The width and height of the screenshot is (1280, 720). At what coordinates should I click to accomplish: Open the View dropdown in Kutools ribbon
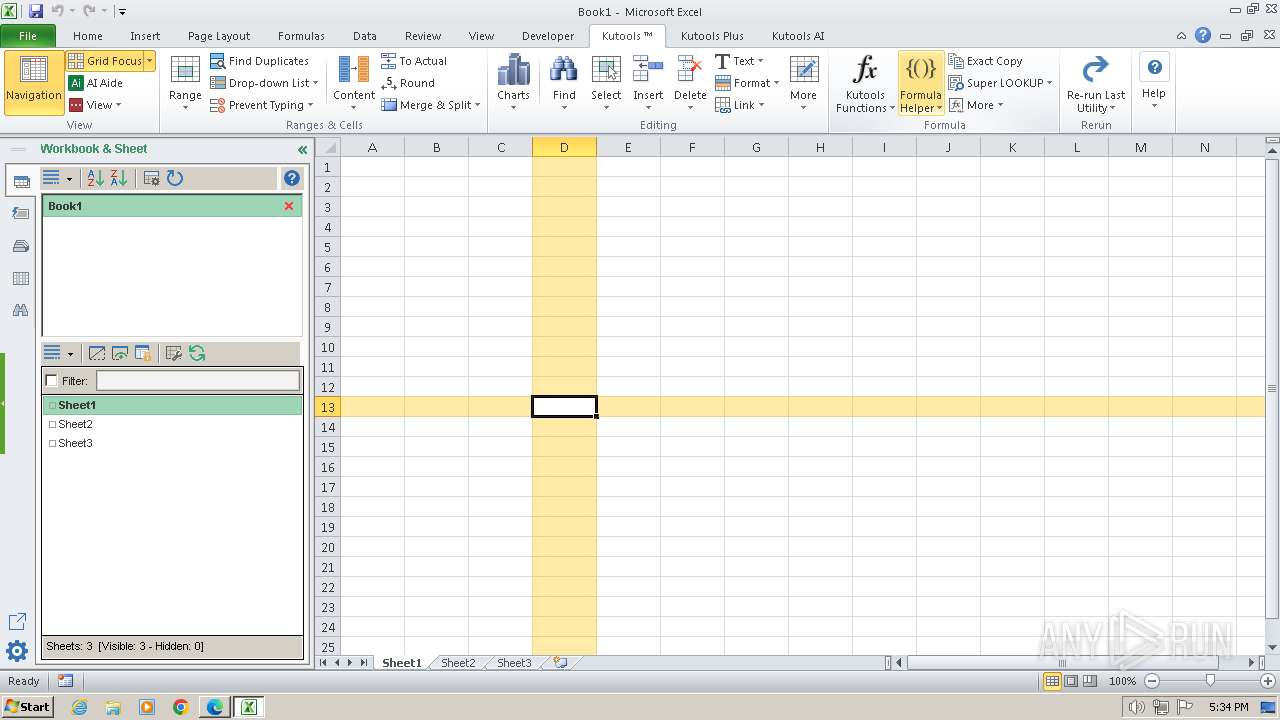(x=95, y=105)
